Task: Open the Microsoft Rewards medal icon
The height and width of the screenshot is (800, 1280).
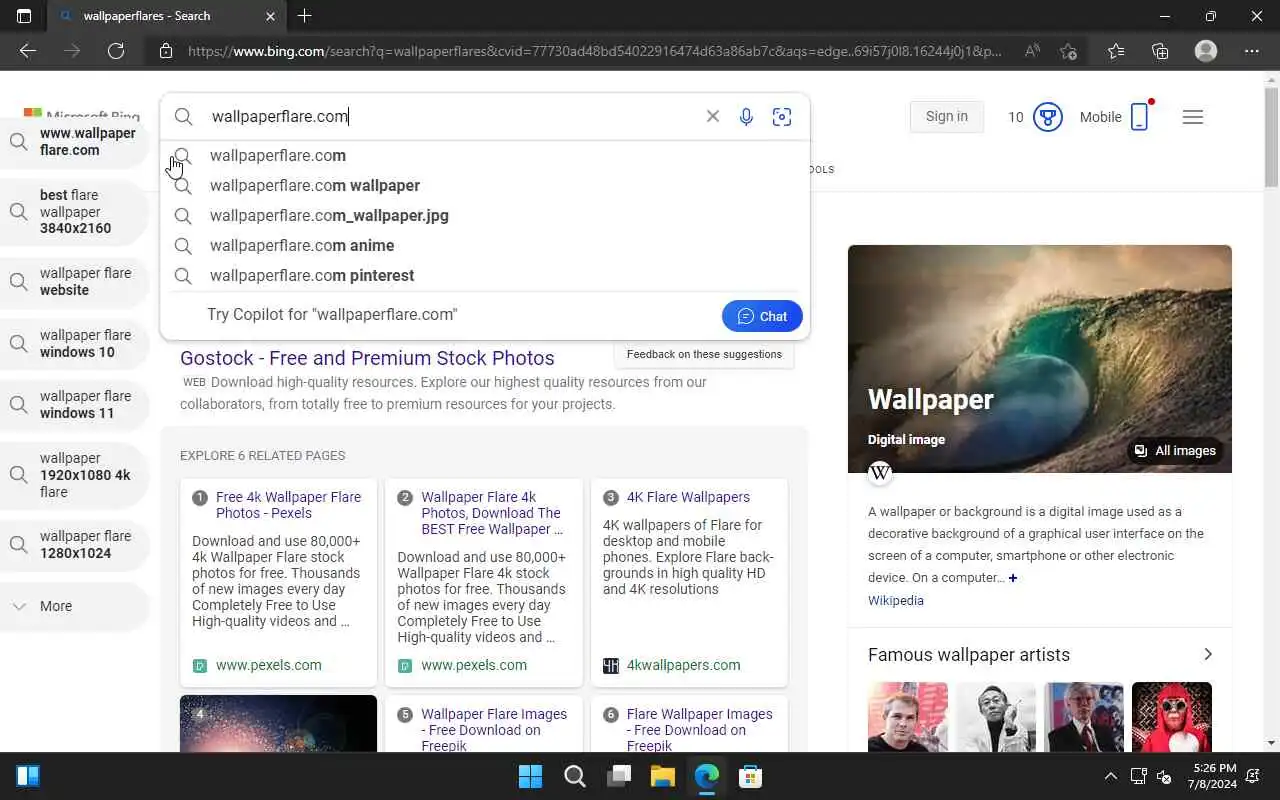Action: click(1047, 117)
